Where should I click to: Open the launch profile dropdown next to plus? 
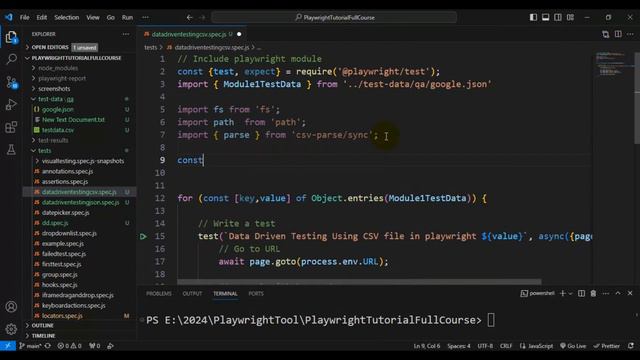(x=570, y=293)
